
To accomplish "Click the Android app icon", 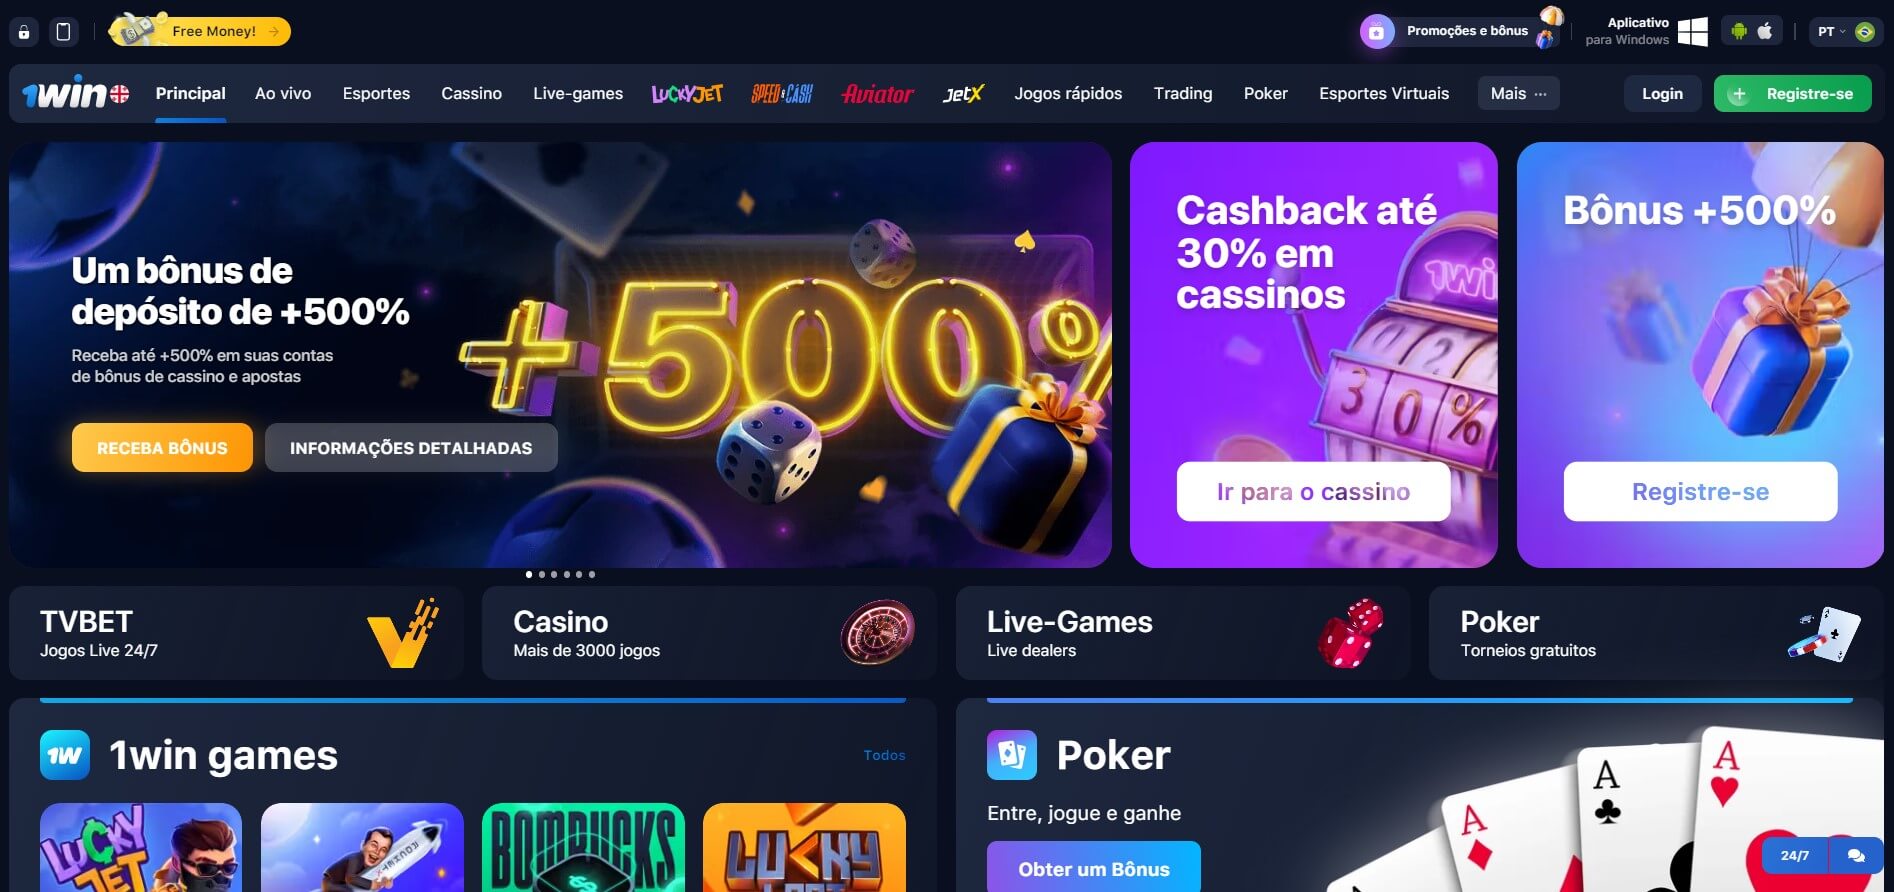I will [1739, 31].
